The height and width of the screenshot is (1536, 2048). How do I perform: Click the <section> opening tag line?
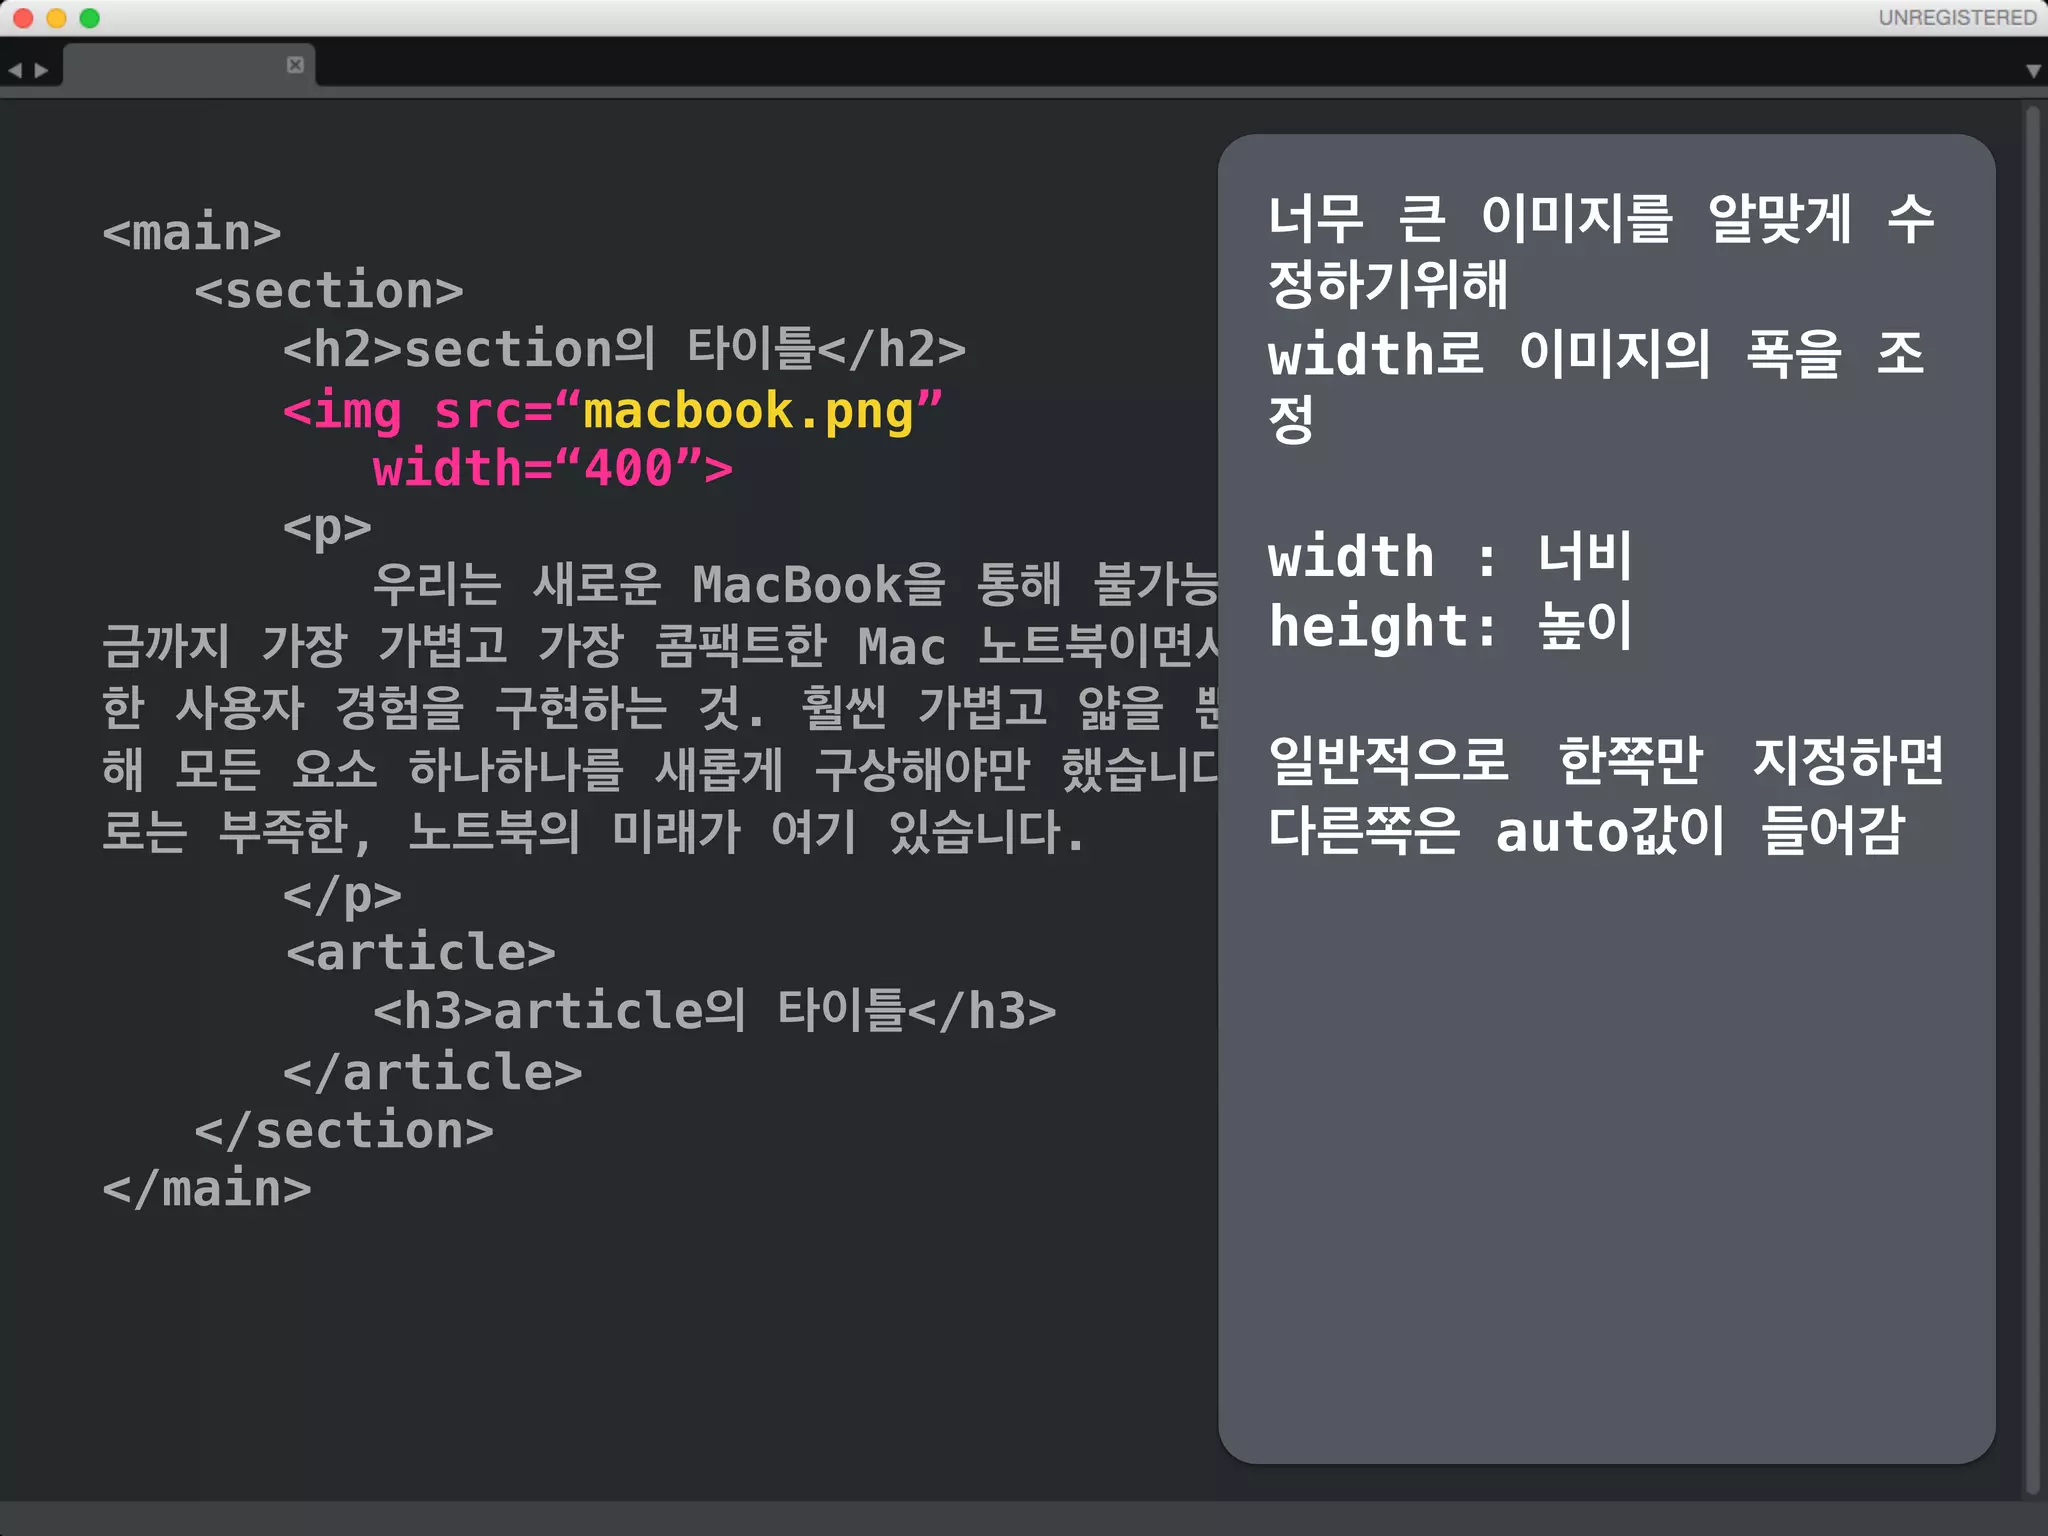tap(329, 291)
